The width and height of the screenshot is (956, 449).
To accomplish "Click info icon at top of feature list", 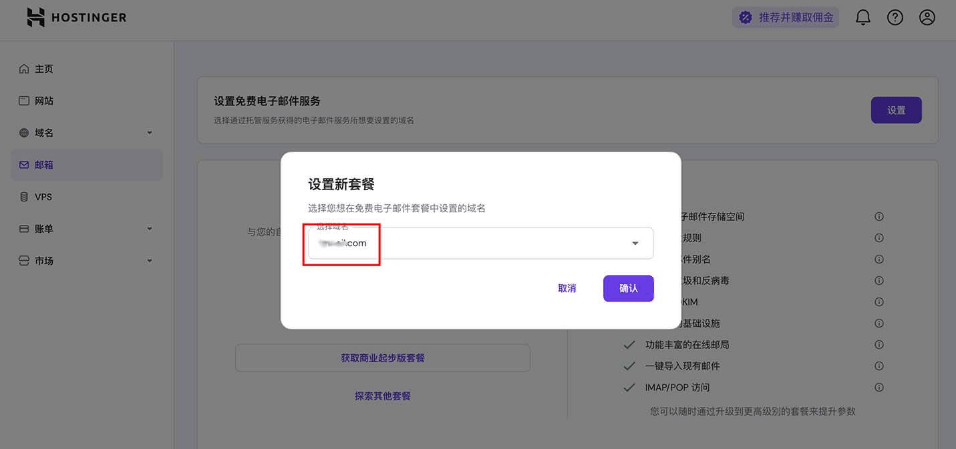I will 879,216.
